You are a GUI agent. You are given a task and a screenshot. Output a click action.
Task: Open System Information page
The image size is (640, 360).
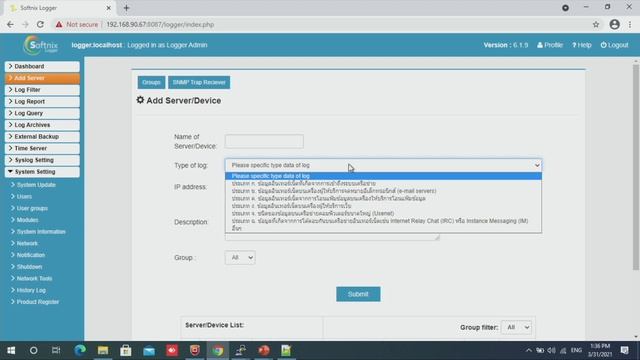41,232
